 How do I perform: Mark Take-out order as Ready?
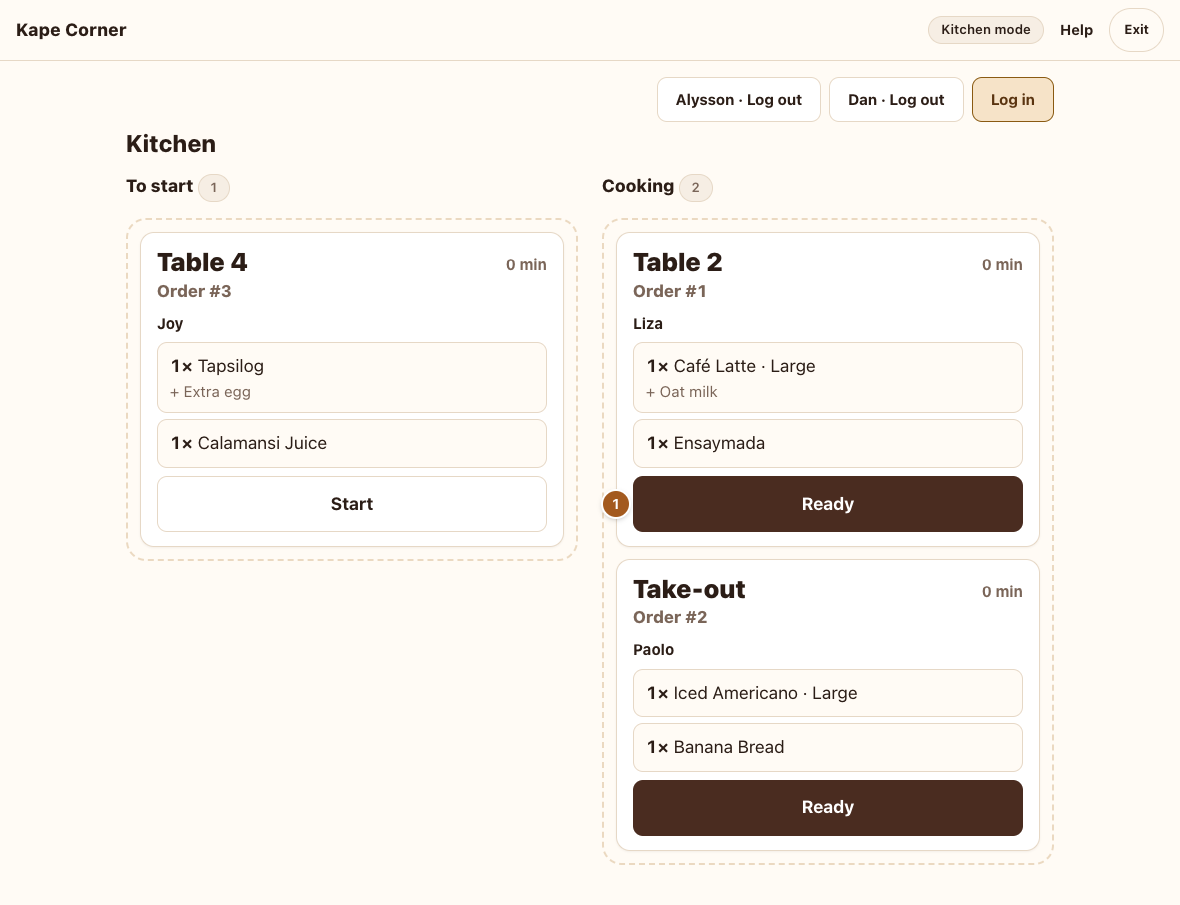[x=827, y=807]
